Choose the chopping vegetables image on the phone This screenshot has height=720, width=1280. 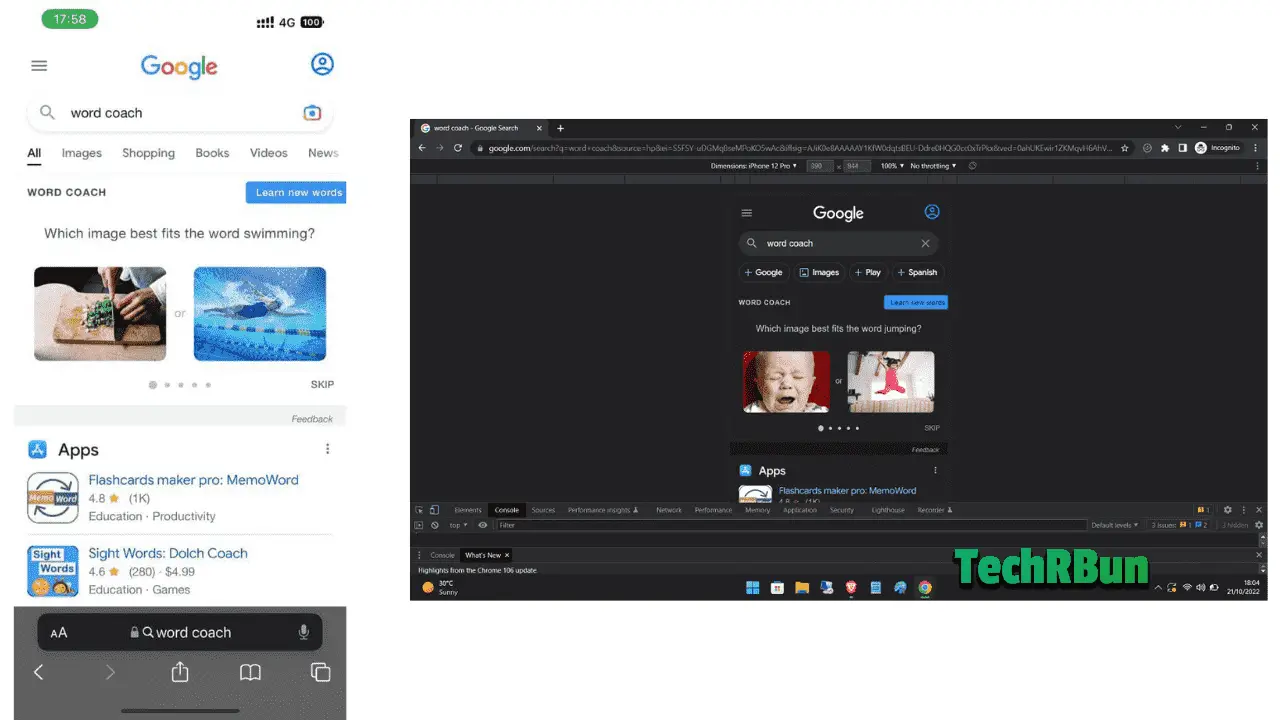[100, 314]
